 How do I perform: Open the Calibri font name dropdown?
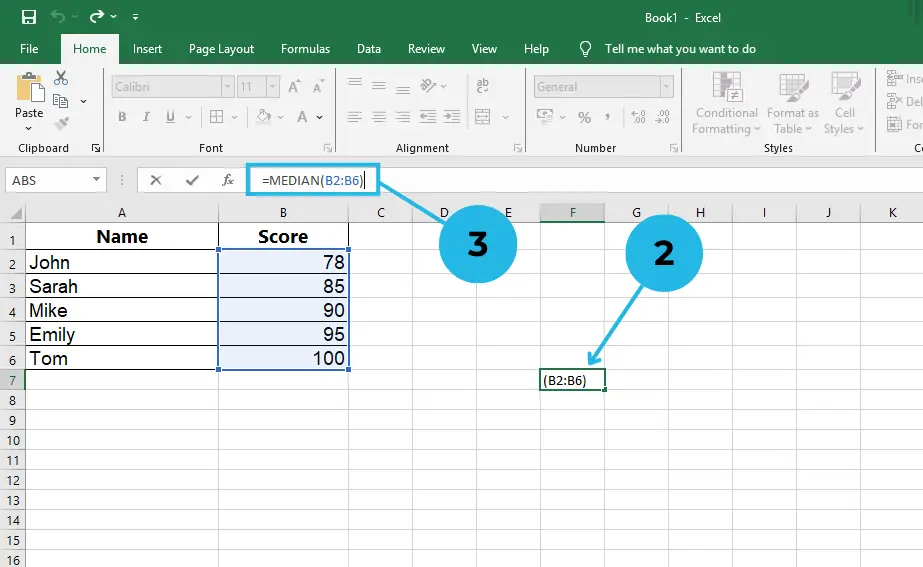pos(227,87)
